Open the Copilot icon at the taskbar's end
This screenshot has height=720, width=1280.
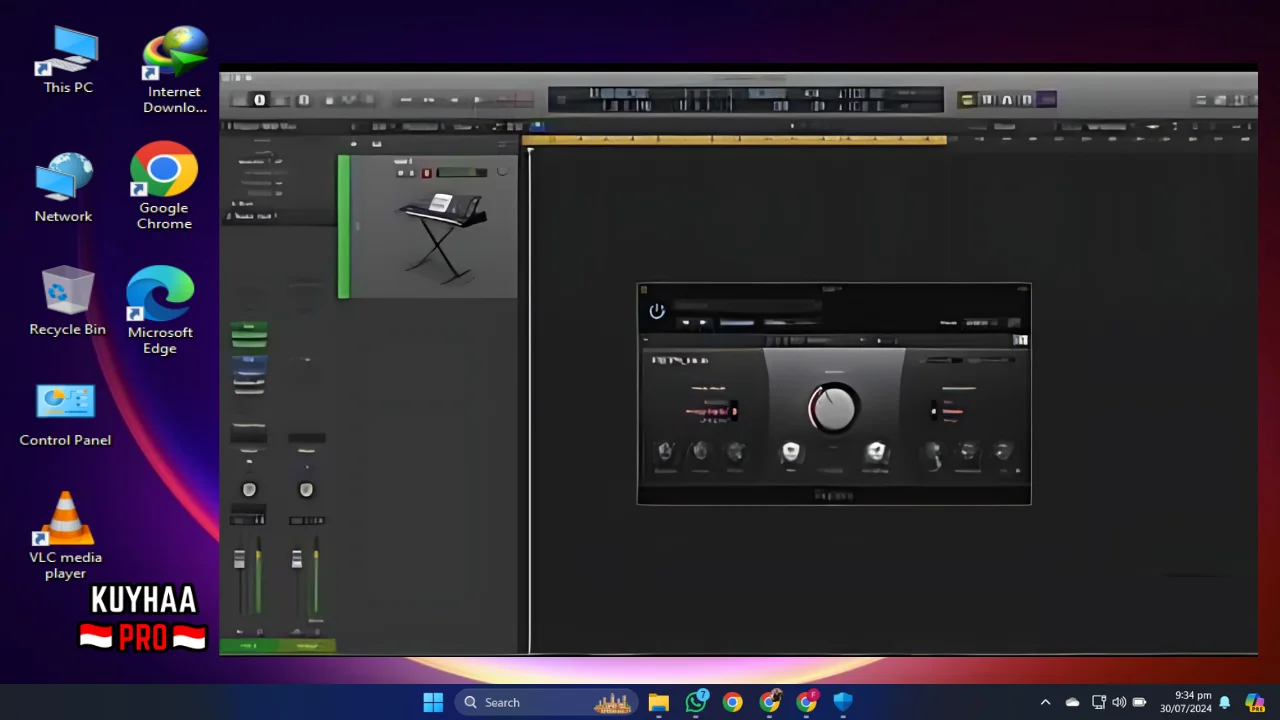[x=1254, y=702]
